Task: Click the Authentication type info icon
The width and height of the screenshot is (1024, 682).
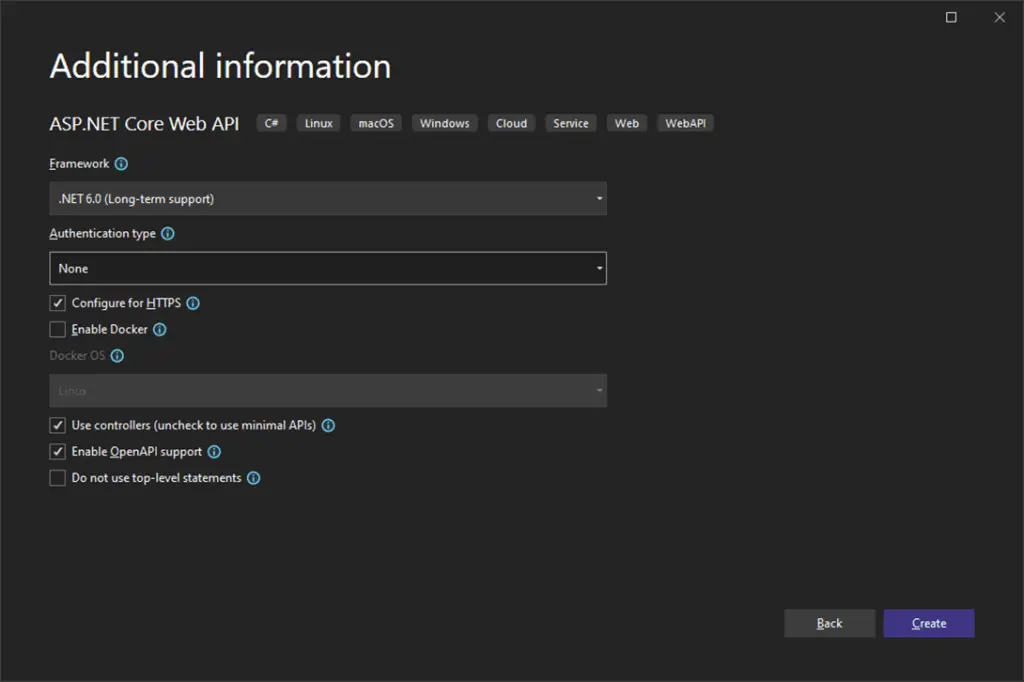Action: point(168,234)
